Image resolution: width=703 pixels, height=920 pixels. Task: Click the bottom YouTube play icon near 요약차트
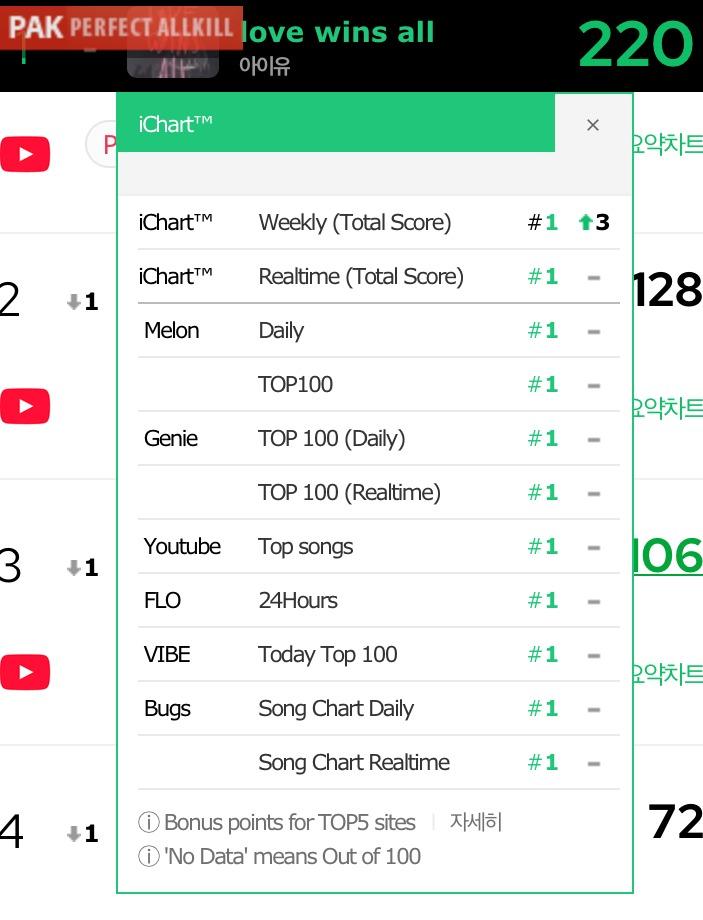click(x=26, y=673)
